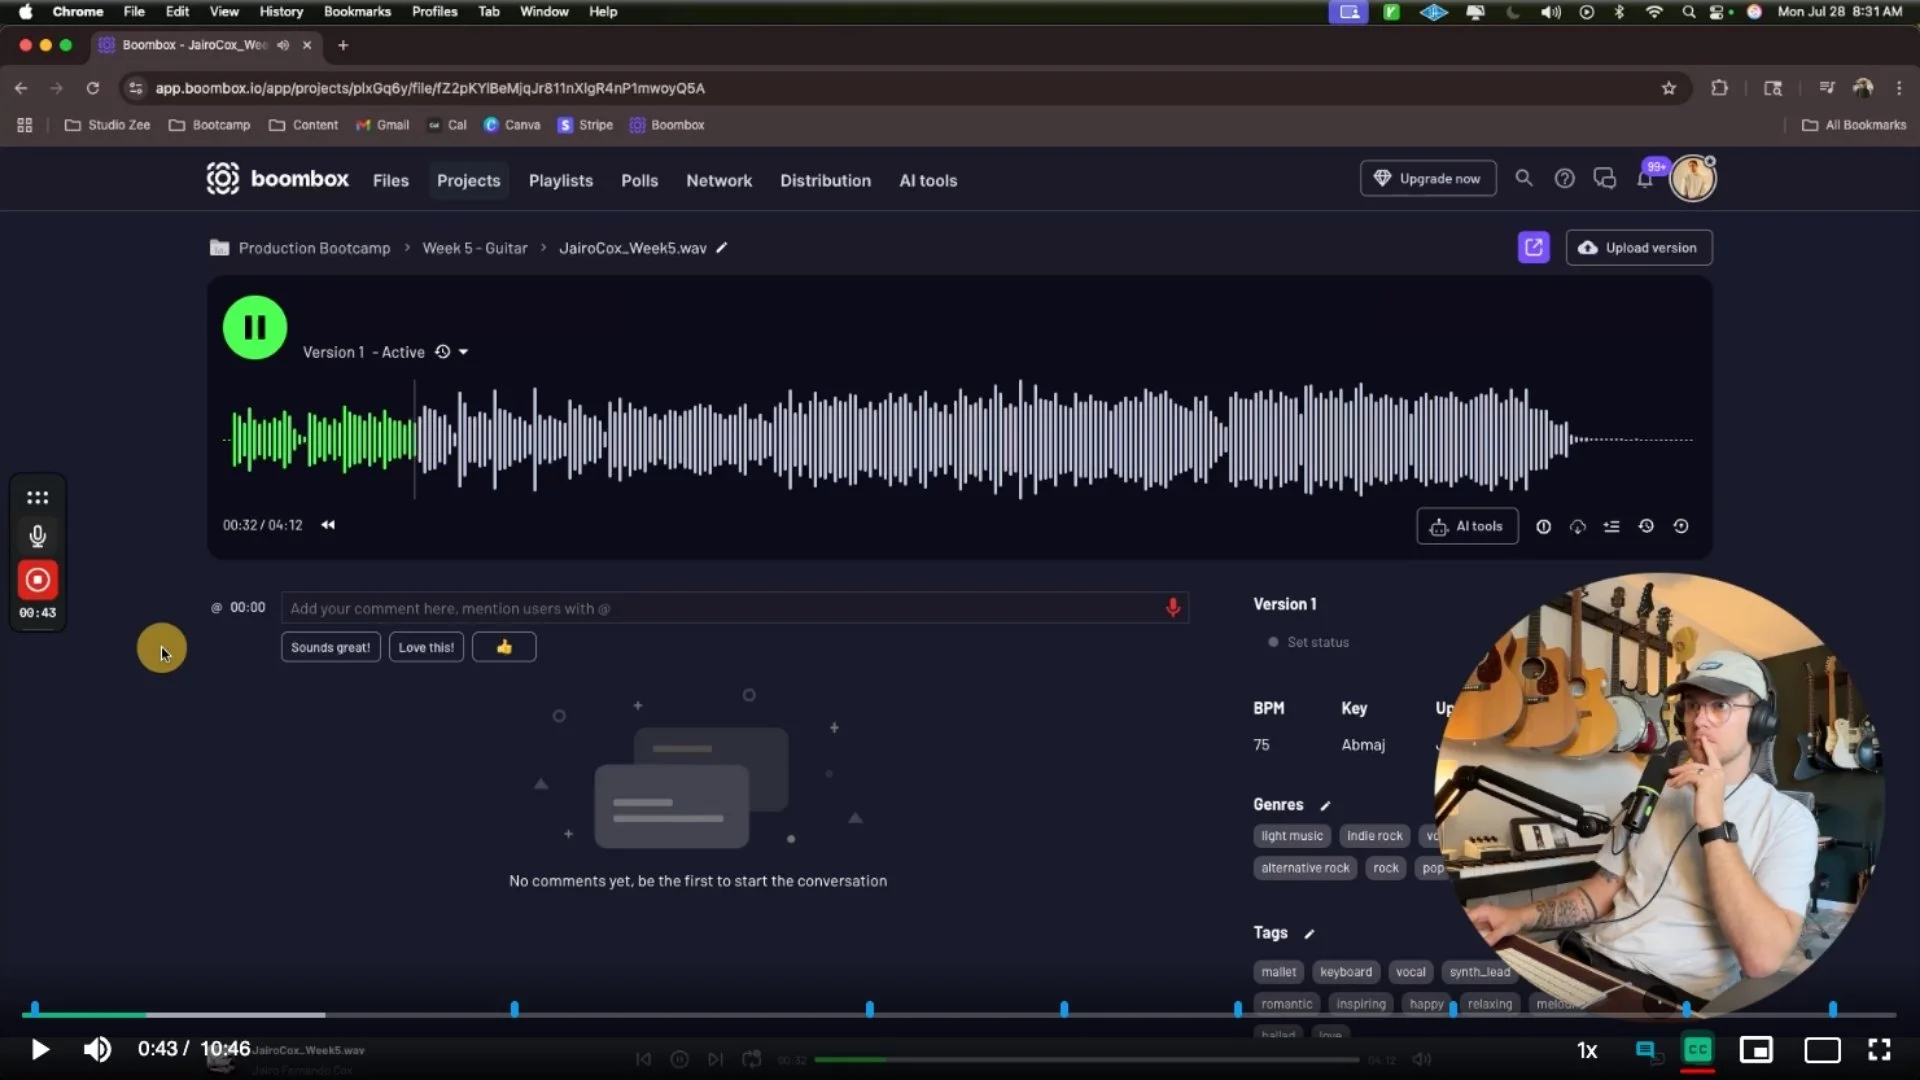Open the user avatar menu
Image resolution: width=1920 pixels, height=1080 pixels.
tap(1693, 179)
